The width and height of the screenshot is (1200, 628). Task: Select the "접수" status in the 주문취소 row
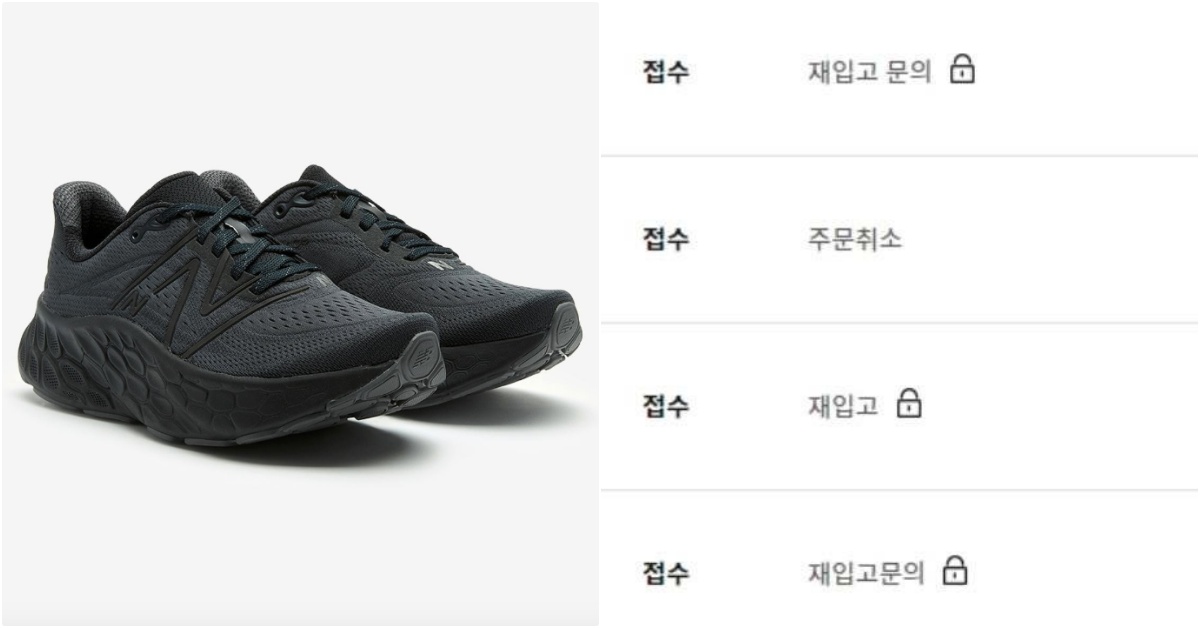[x=665, y=240]
